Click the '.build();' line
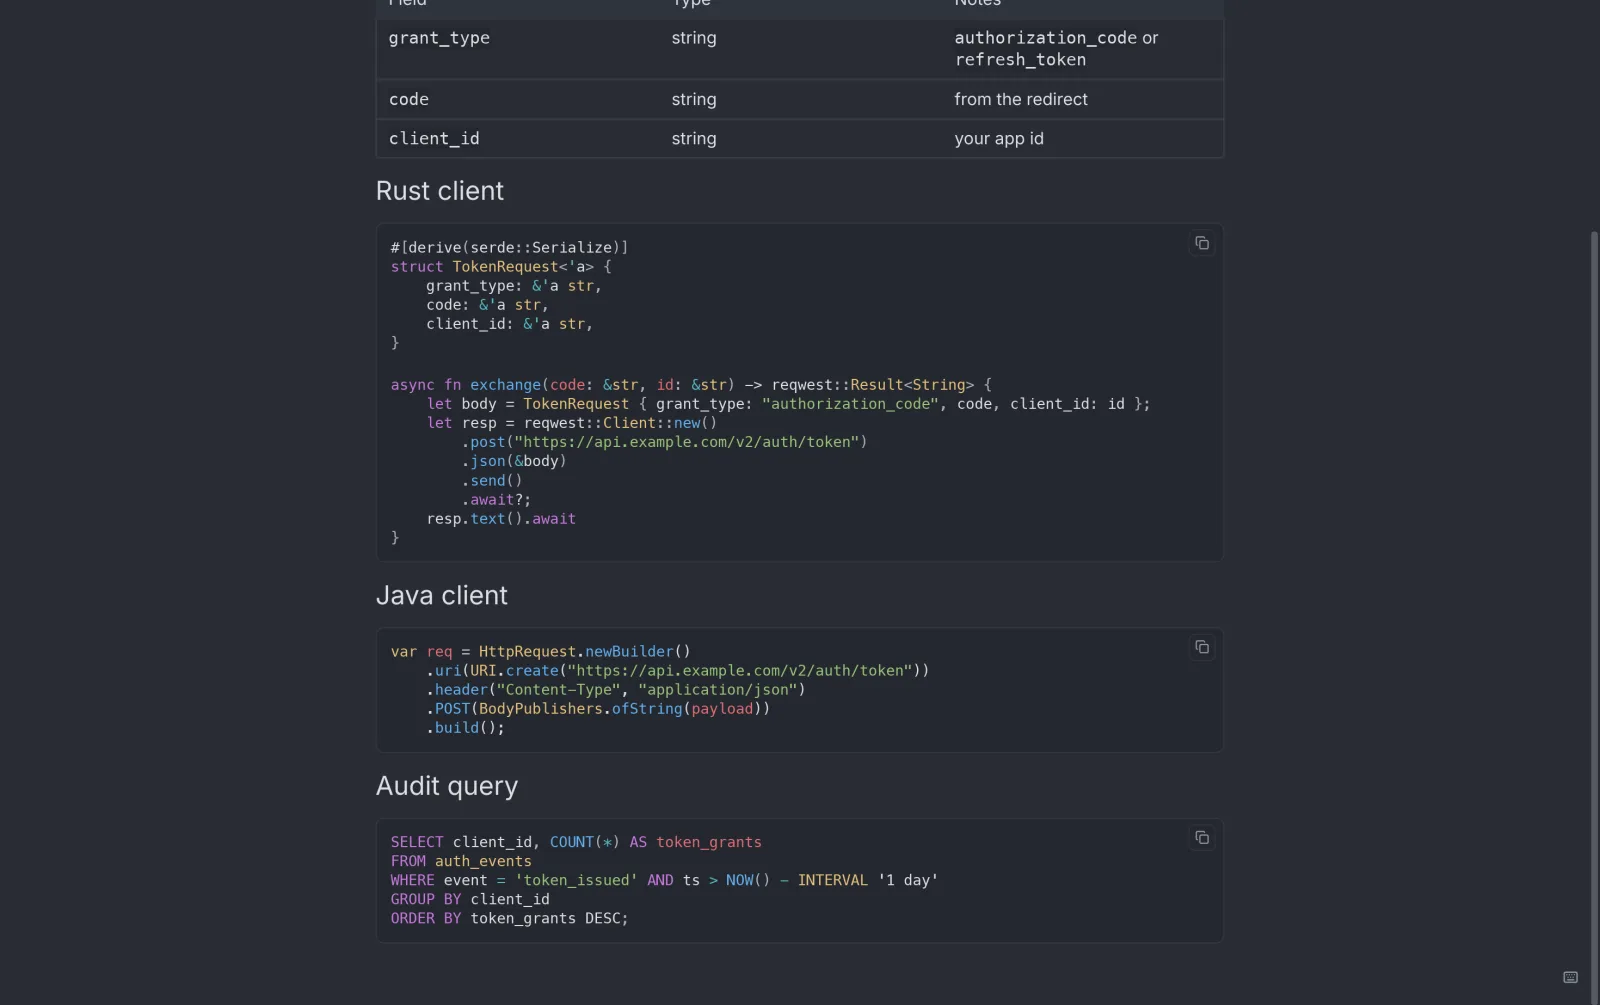Screen dimensions: 1600x1005 pyautogui.click(x=466, y=728)
